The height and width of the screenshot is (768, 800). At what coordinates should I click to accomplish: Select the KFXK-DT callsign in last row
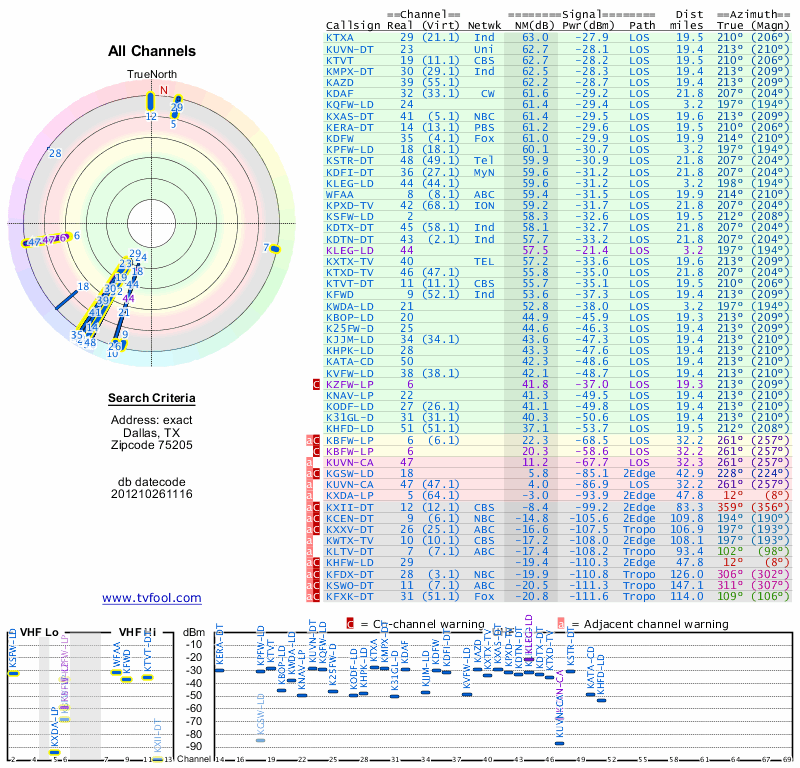point(349,596)
